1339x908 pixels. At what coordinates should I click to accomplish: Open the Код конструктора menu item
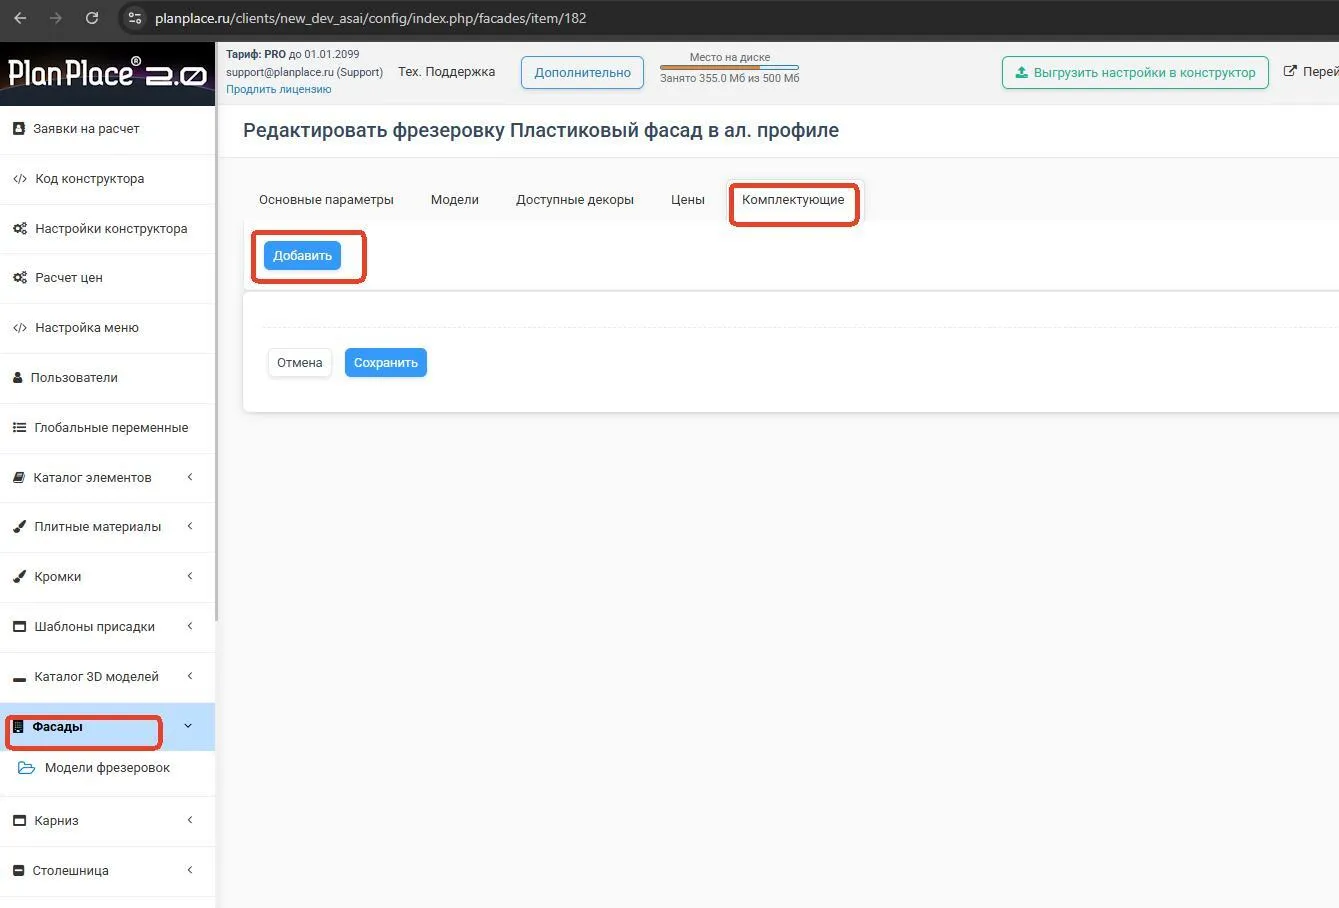point(107,179)
